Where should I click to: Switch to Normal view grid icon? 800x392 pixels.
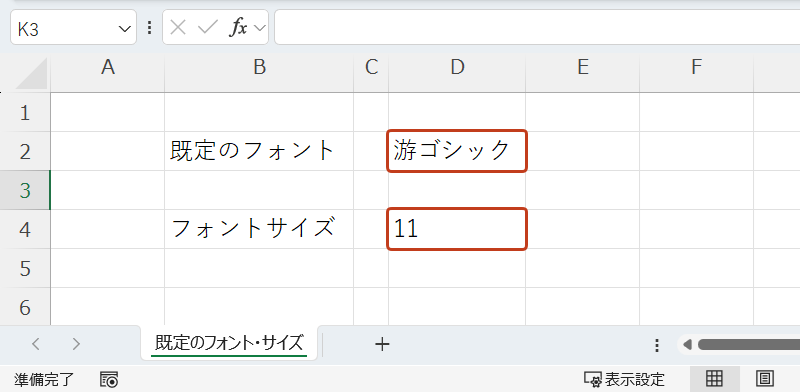pyautogui.click(x=714, y=379)
